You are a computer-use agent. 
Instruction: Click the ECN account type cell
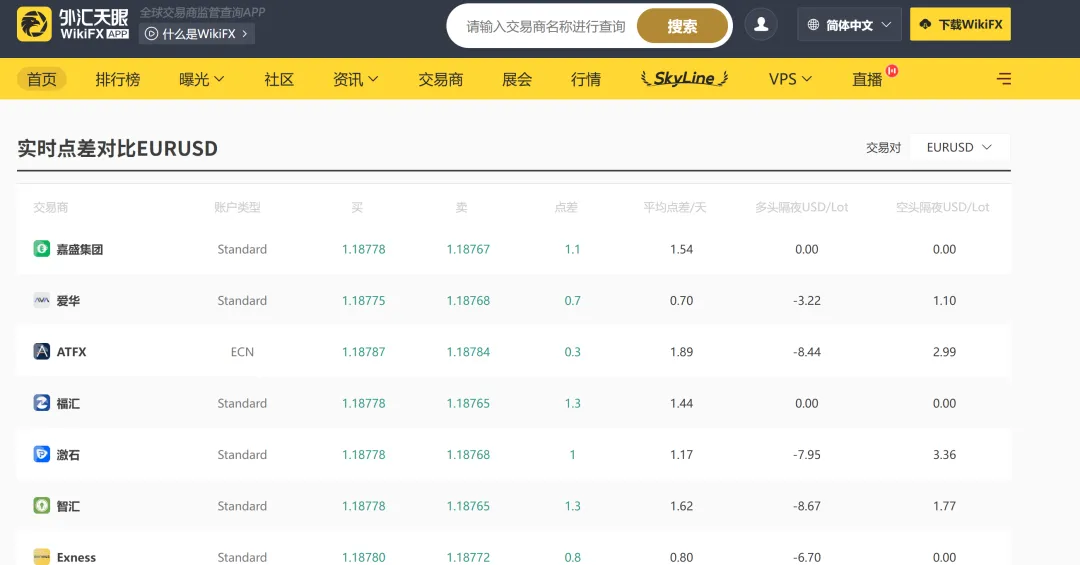click(x=242, y=351)
